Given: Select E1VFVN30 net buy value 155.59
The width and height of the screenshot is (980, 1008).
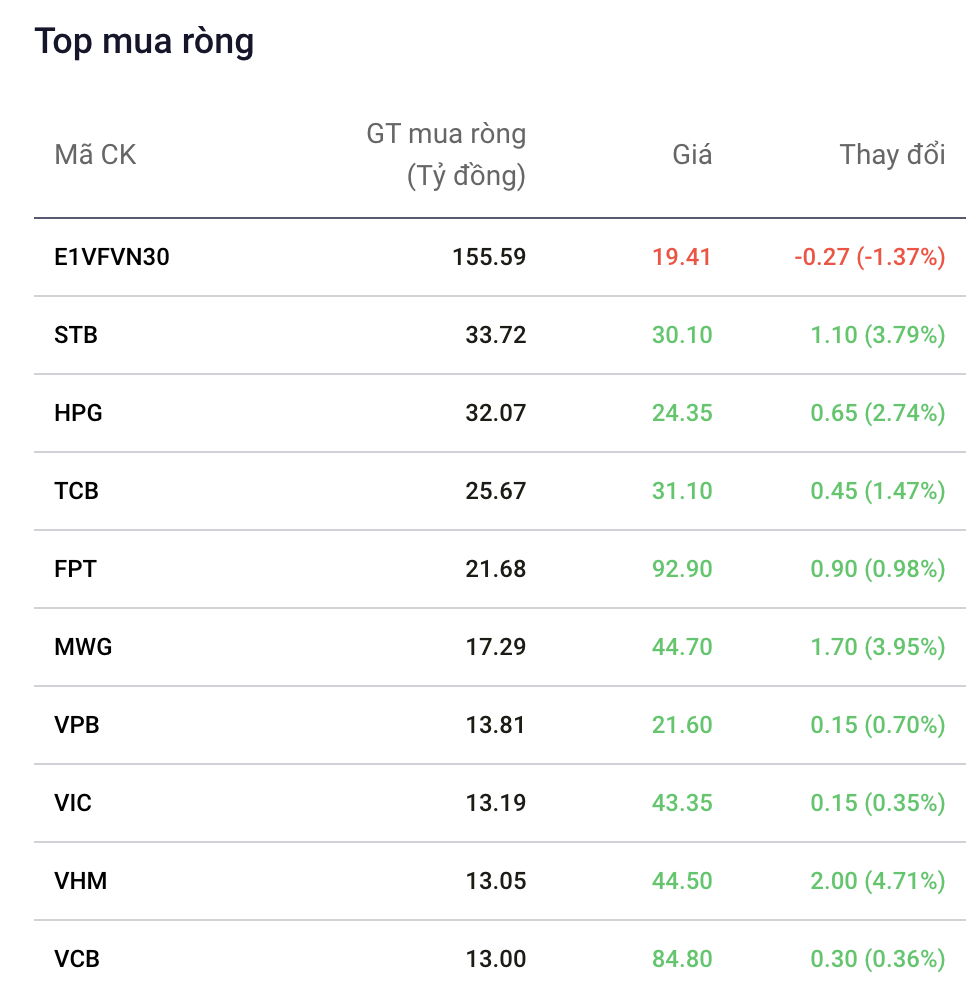Looking at the screenshot, I should (x=489, y=257).
